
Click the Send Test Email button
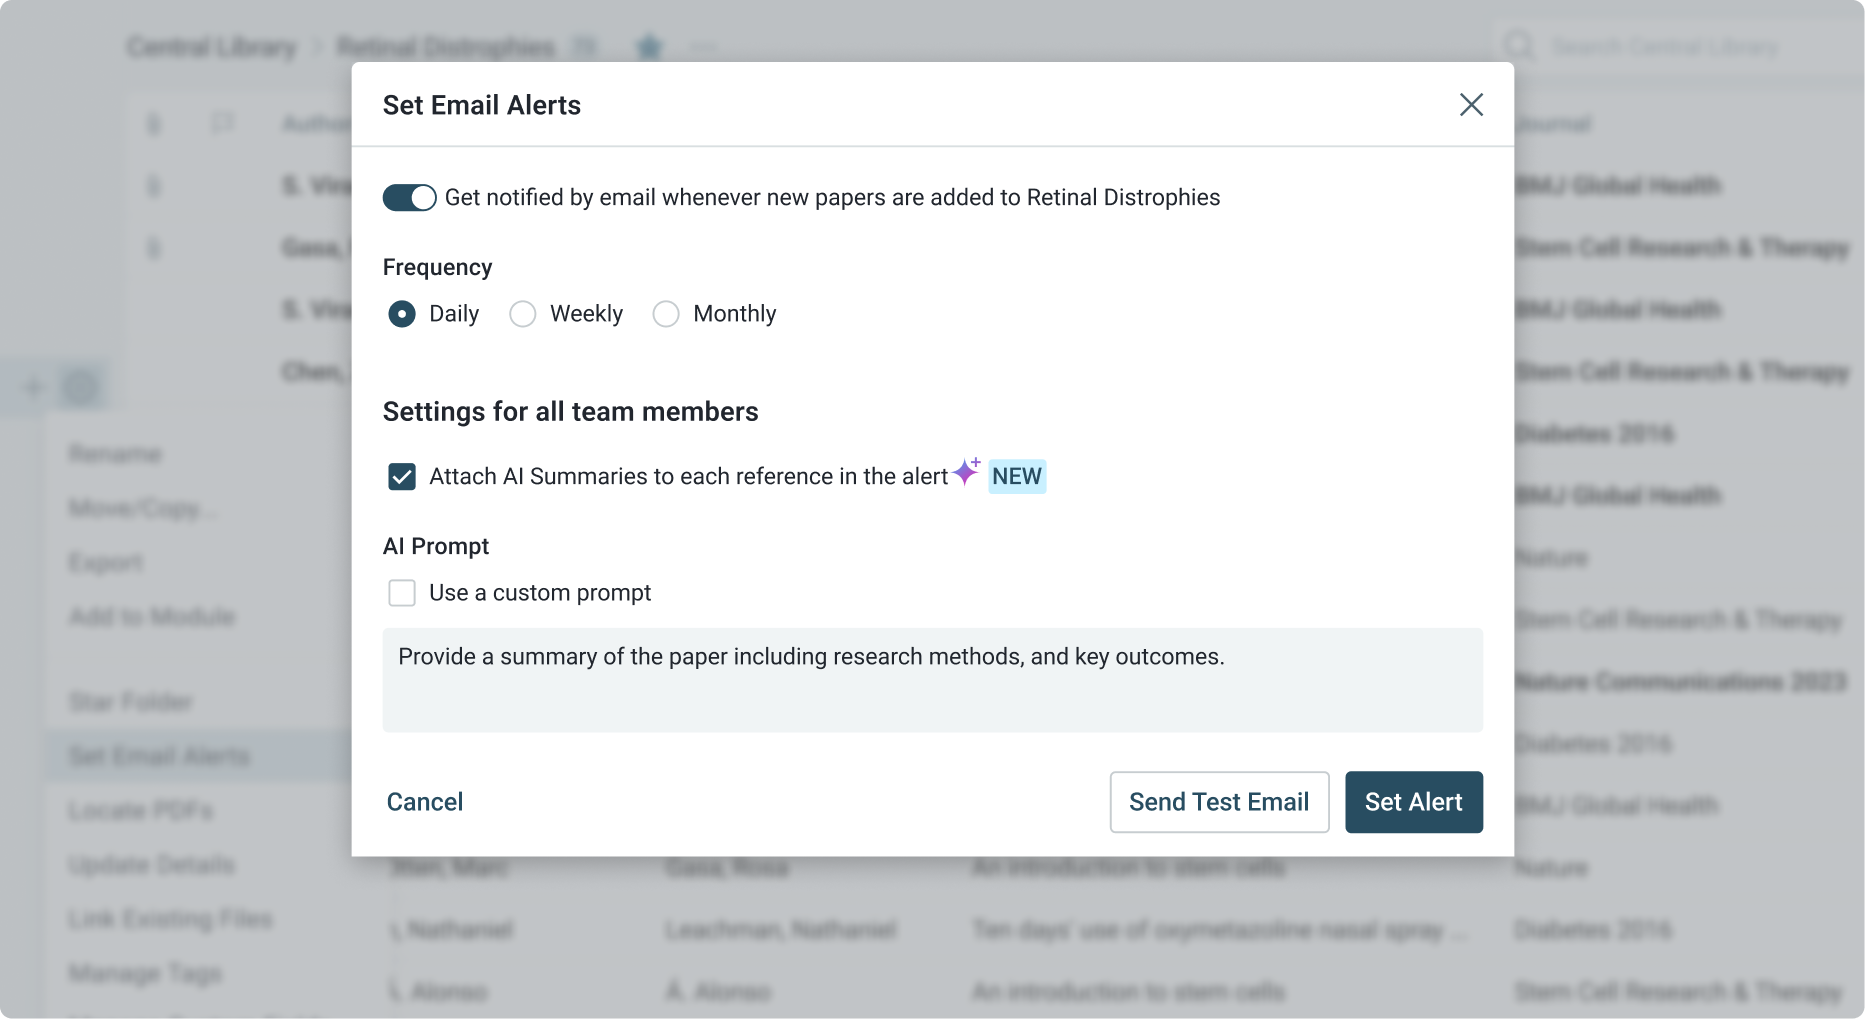tap(1218, 801)
